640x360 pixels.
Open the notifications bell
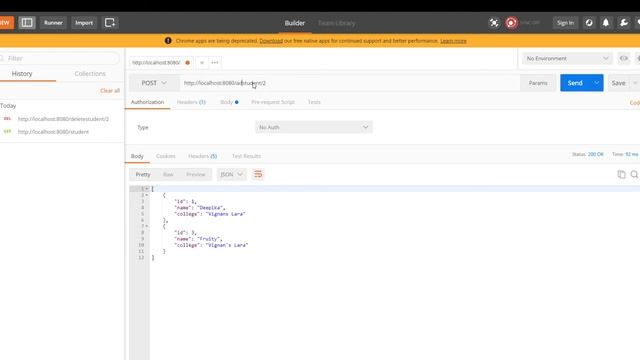(606, 23)
